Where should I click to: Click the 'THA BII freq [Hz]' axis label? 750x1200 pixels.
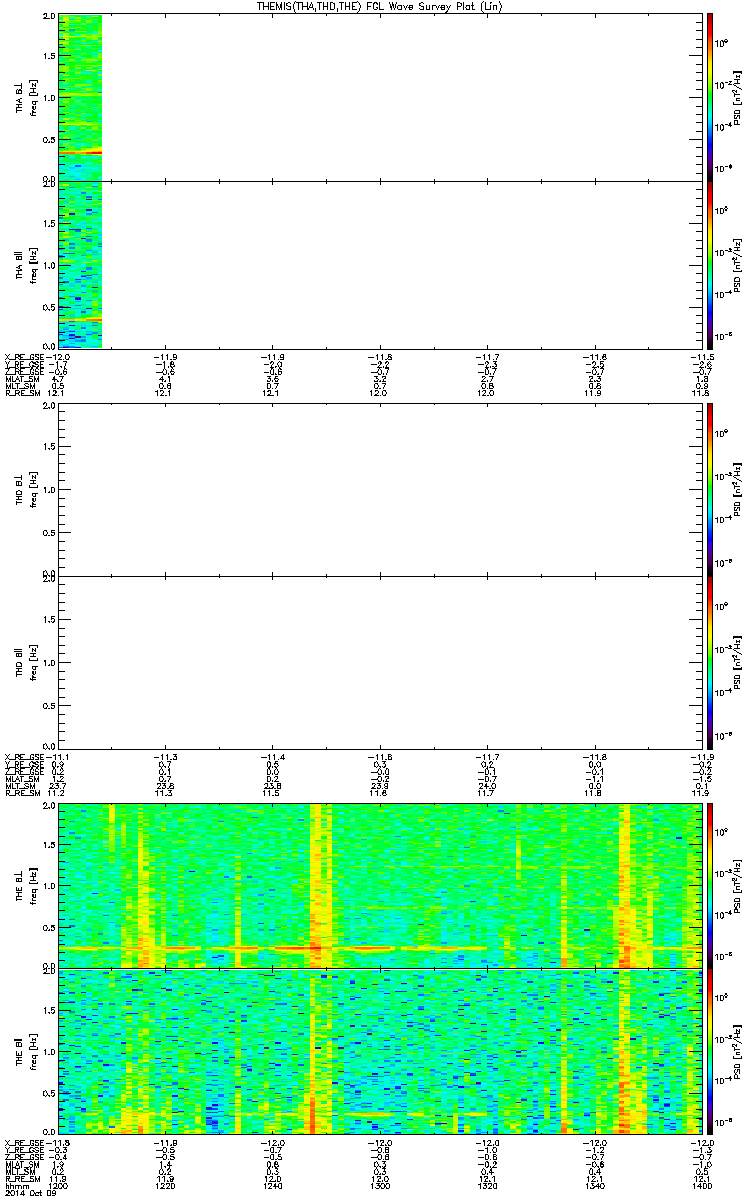[x=26, y=264]
